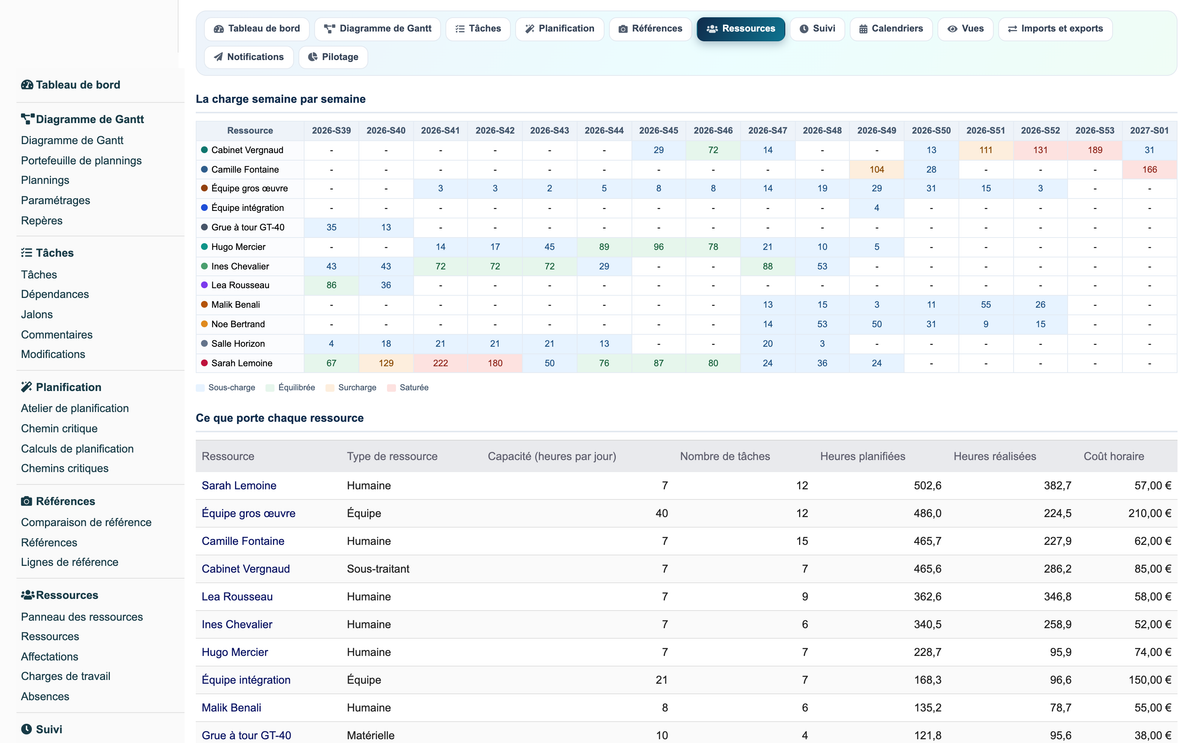This screenshot has width=1200, height=743.
Task: Open Affectations in the sidebar
Action: [50, 657]
